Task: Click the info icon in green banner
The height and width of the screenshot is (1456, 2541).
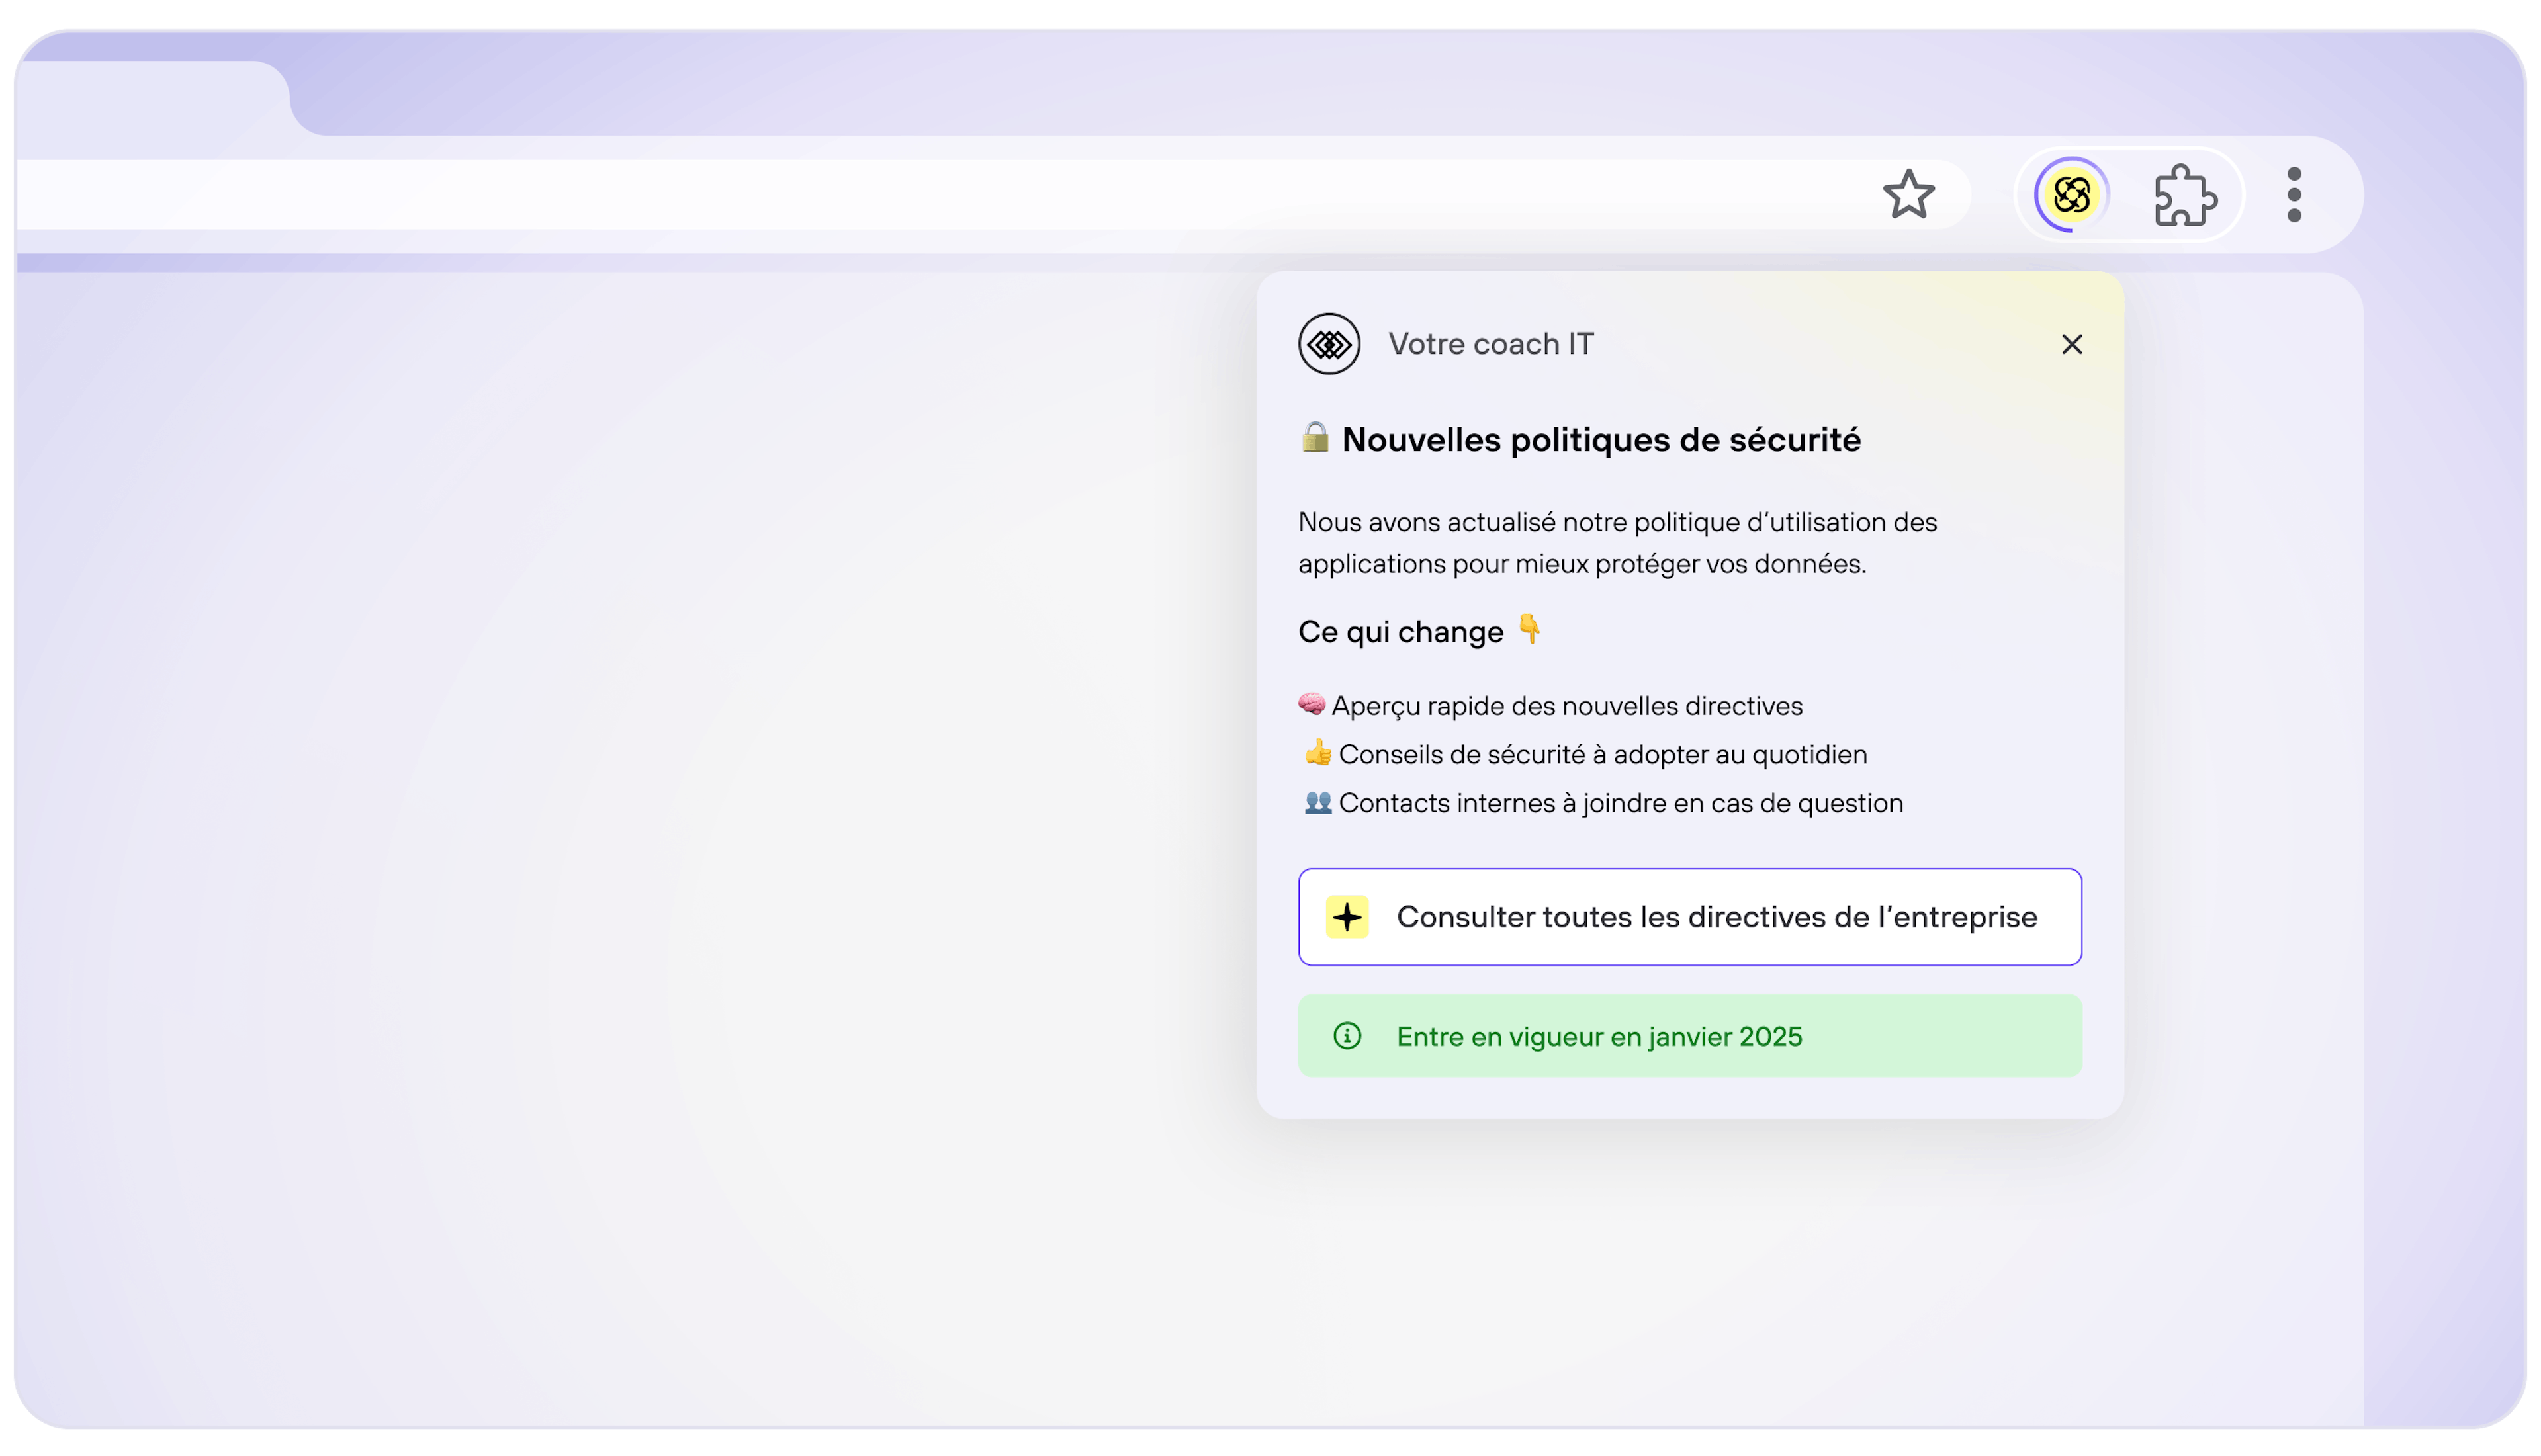Action: pyautogui.click(x=1347, y=1036)
